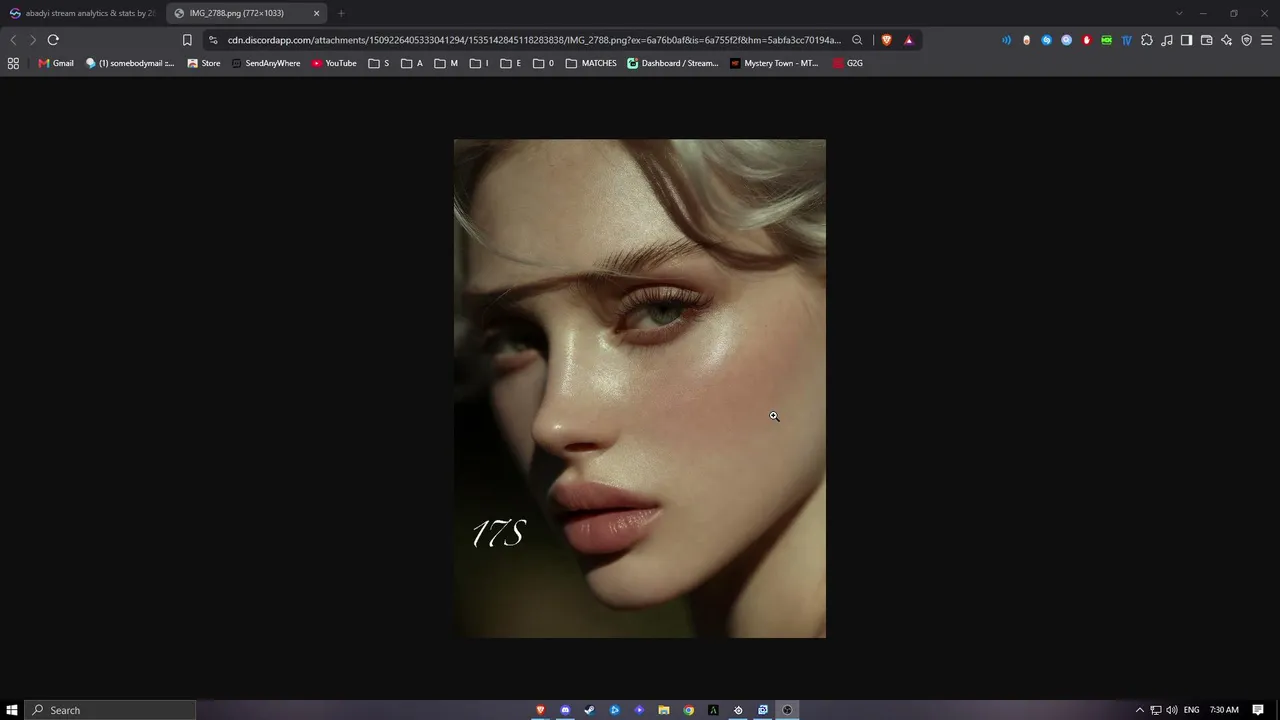Zoom into the displayed portrait image
Screen dimensions: 1280x720
pyautogui.click(x=640, y=388)
